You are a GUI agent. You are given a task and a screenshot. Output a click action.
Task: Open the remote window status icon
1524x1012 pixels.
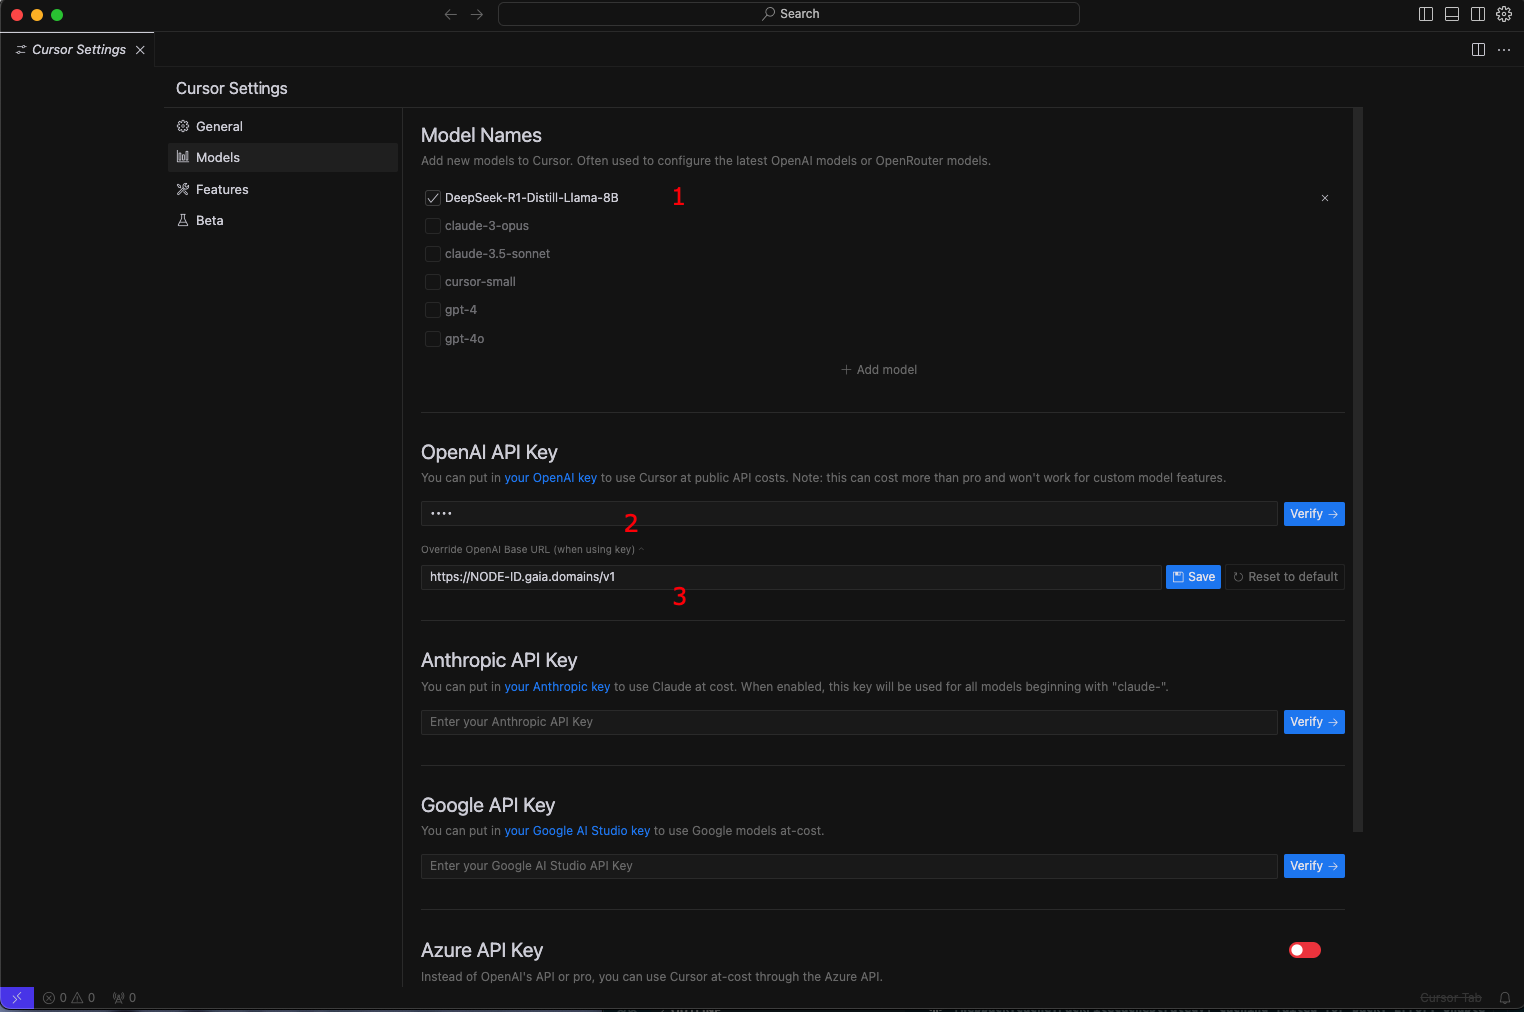pos(17,998)
